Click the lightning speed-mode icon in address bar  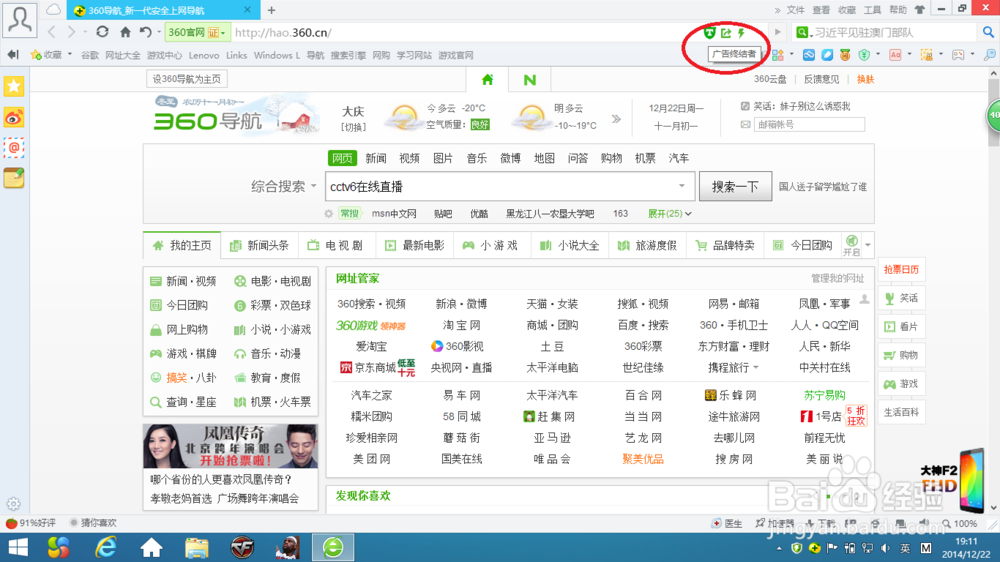(741, 33)
